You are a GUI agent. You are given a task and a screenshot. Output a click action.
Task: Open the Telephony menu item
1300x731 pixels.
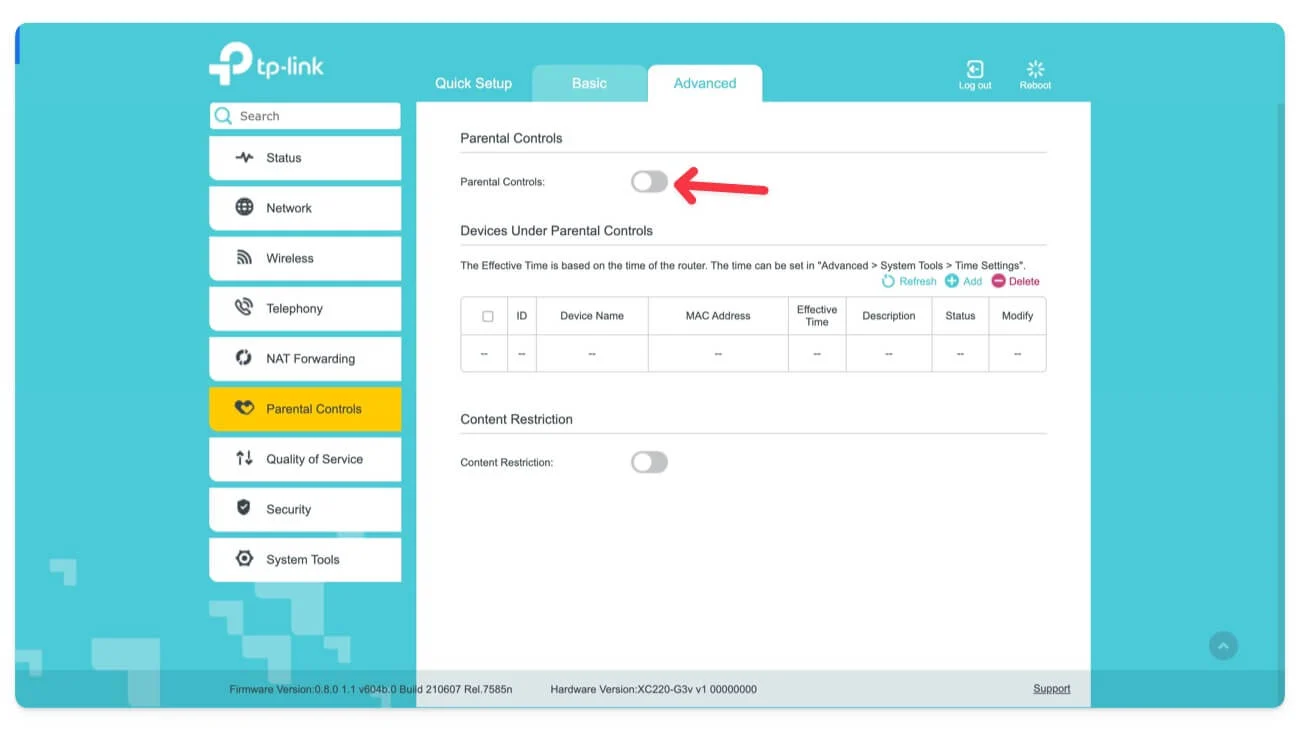[x=305, y=308]
